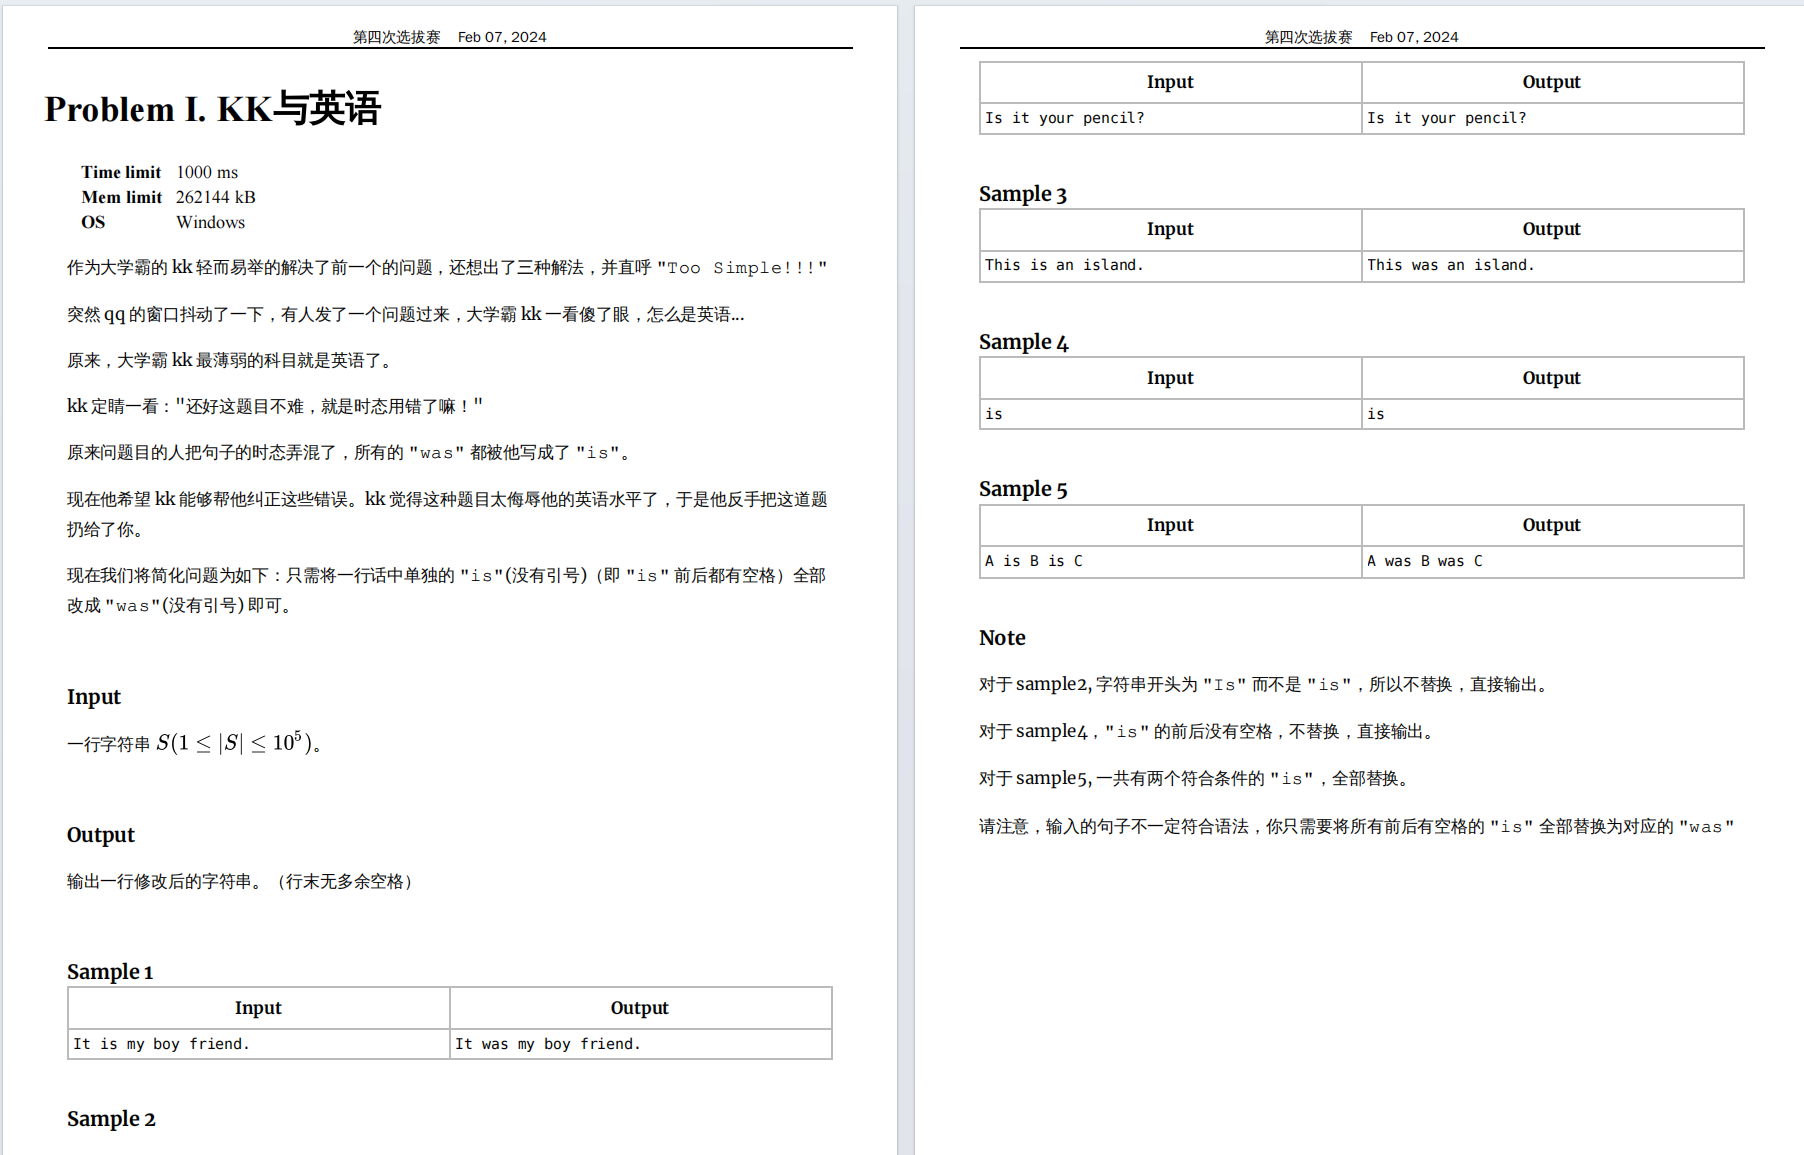
Task: Click the 'Windows' OS value
Action: tap(210, 222)
